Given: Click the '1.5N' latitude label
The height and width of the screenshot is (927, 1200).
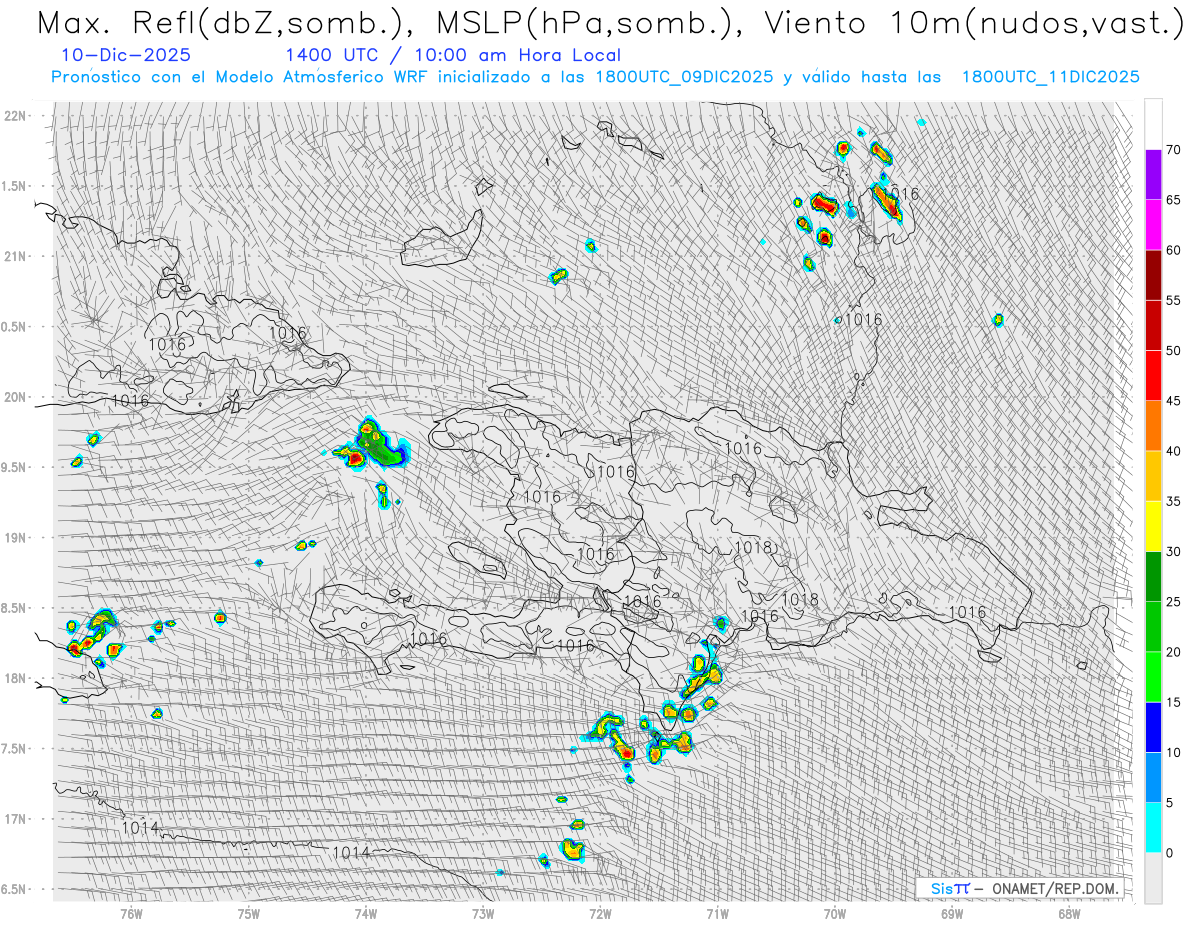Looking at the screenshot, I should pyautogui.click(x=13, y=186).
